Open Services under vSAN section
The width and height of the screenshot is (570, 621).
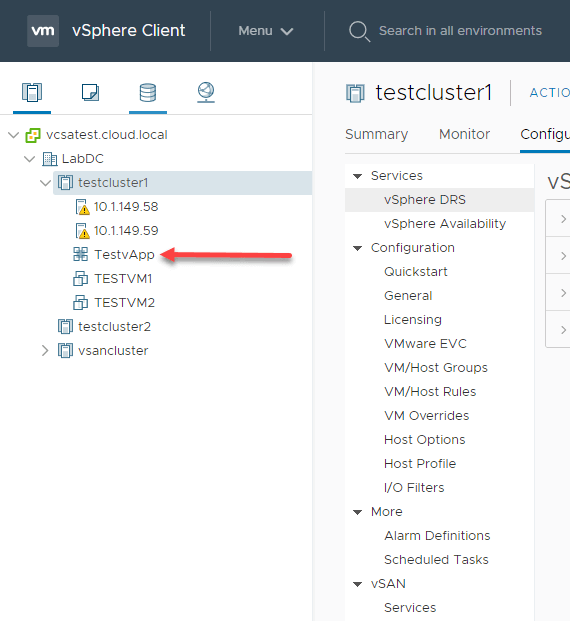410,608
